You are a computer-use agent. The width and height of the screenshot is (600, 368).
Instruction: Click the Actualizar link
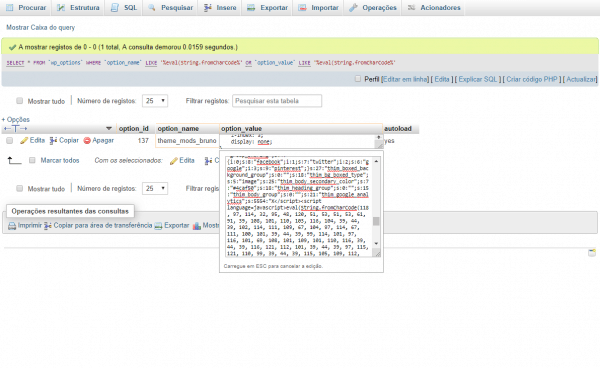coord(581,79)
